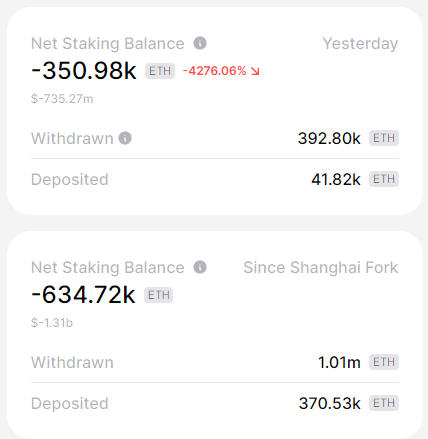
Task: Click ETH badge beside -634.72k balance
Action: tap(159, 295)
